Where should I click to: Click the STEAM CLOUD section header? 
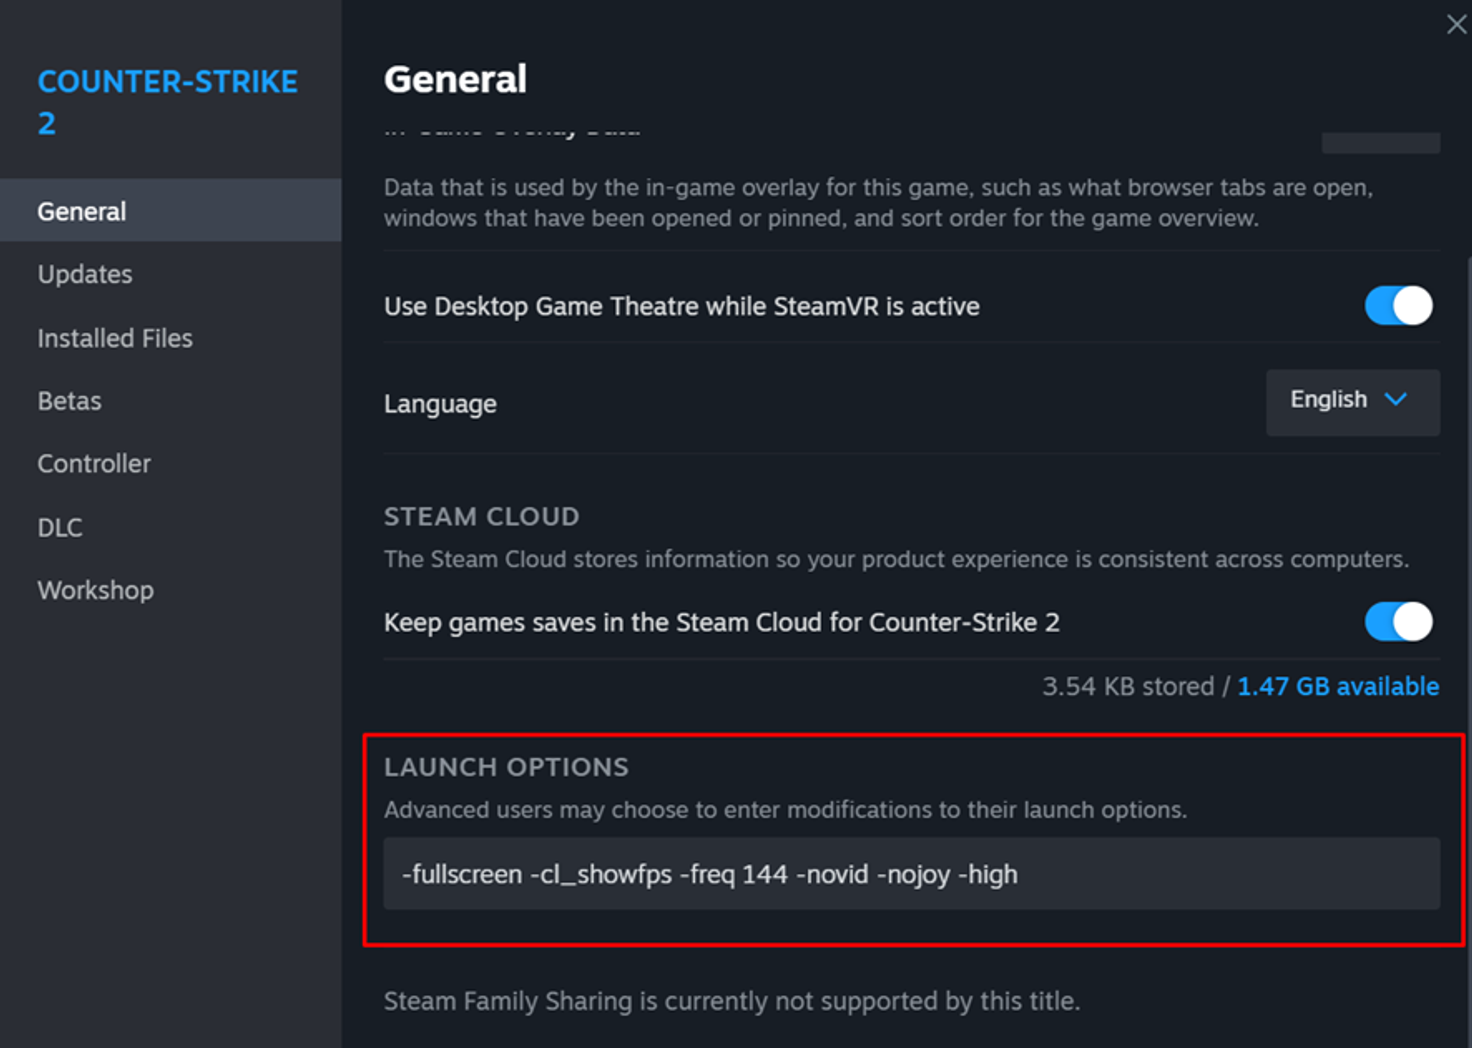click(481, 516)
